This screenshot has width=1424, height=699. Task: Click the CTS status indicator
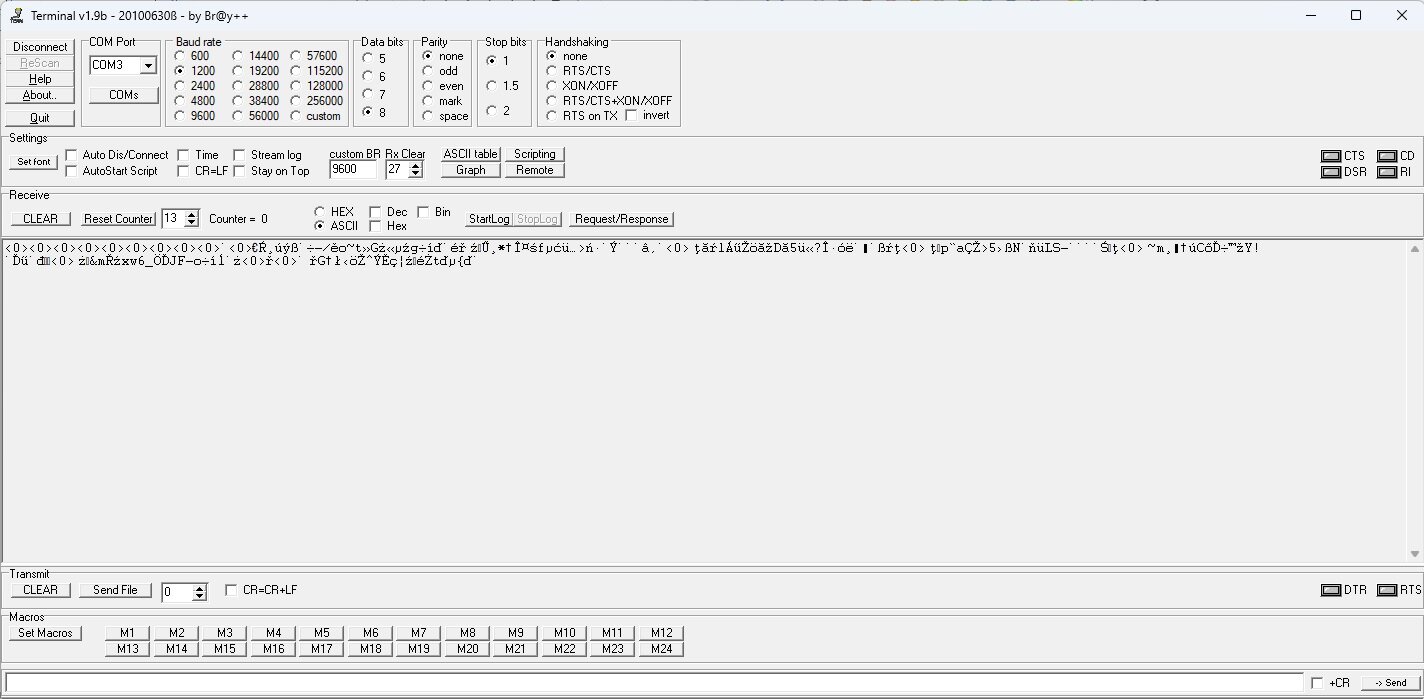1330,156
